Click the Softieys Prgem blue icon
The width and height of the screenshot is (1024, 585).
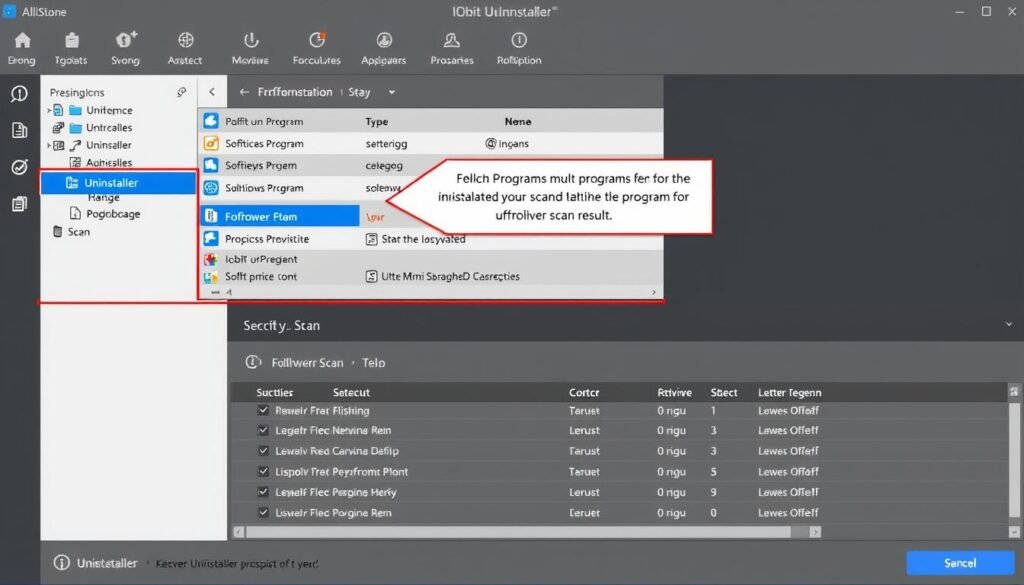(x=211, y=165)
